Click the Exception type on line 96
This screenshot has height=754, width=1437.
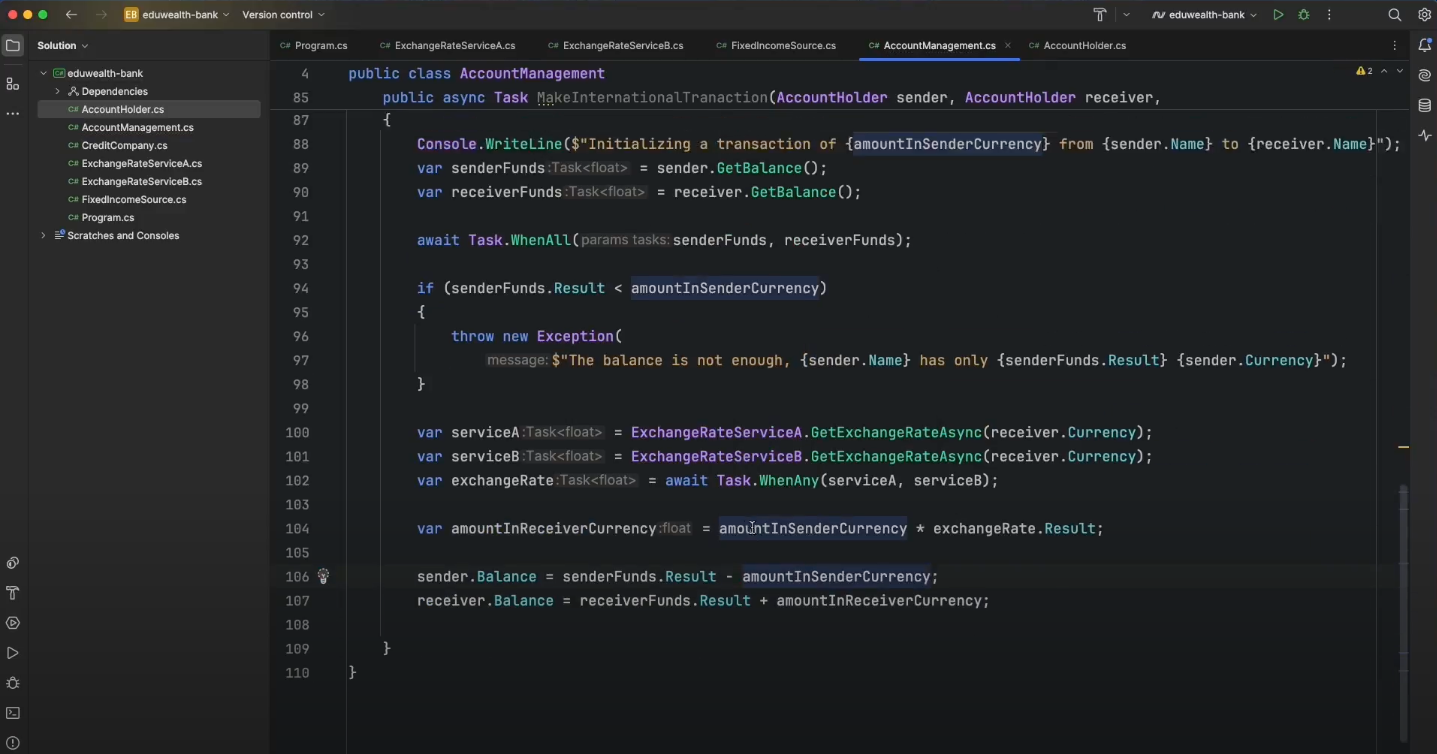[x=575, y=337]
